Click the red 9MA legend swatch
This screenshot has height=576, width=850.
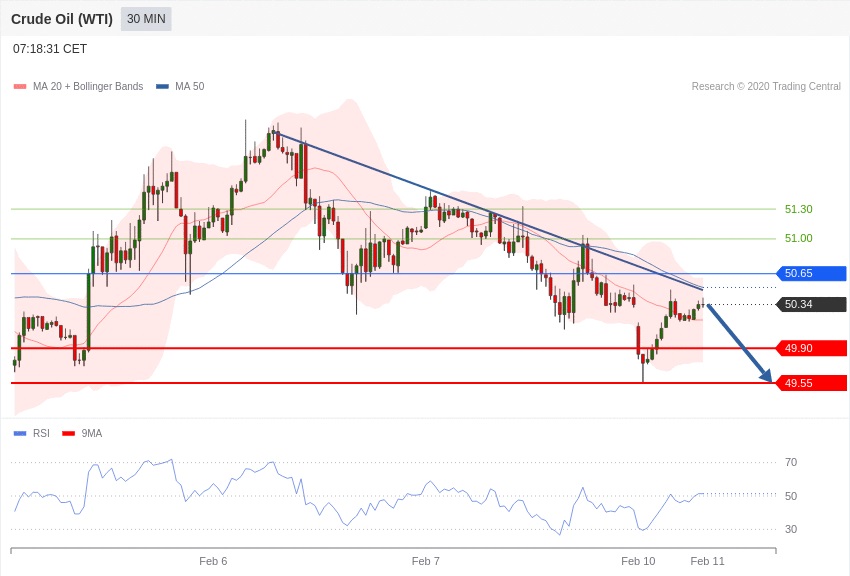(68, 433)
